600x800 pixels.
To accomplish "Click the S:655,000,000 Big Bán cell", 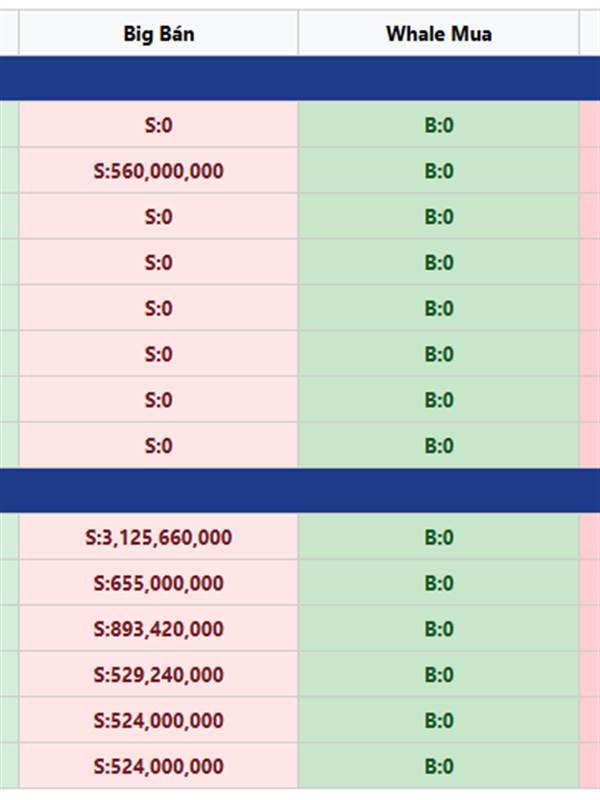I will [x=158, y=583].
